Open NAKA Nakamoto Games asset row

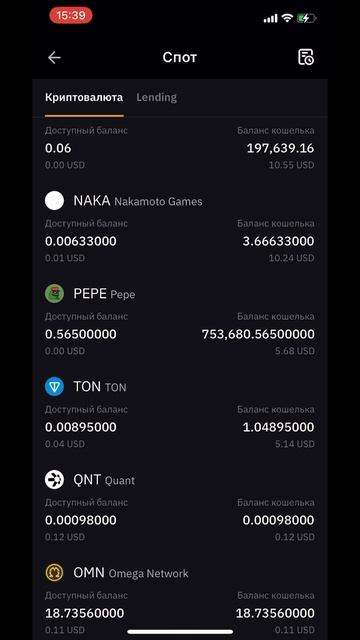(180, 227)
